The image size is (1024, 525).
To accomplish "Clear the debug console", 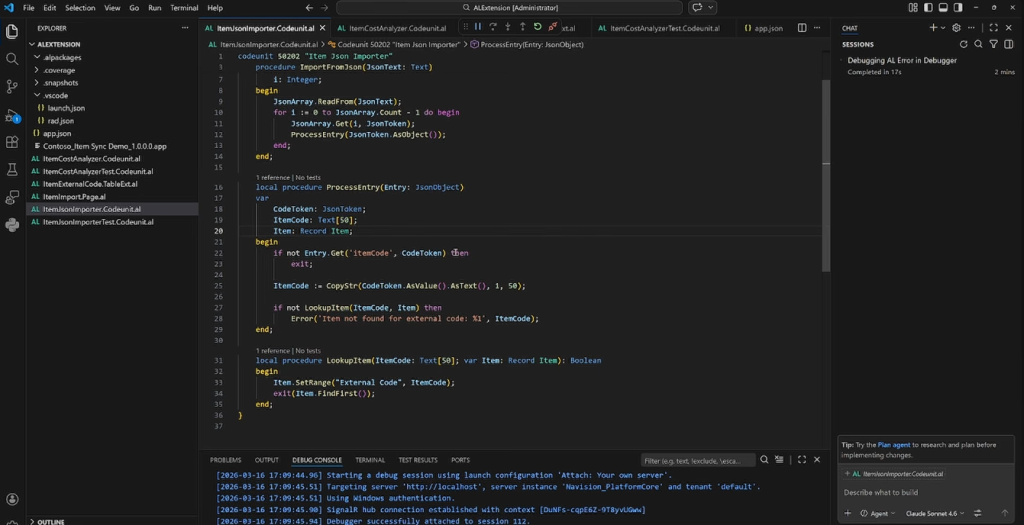I will [x=779, y=460].
